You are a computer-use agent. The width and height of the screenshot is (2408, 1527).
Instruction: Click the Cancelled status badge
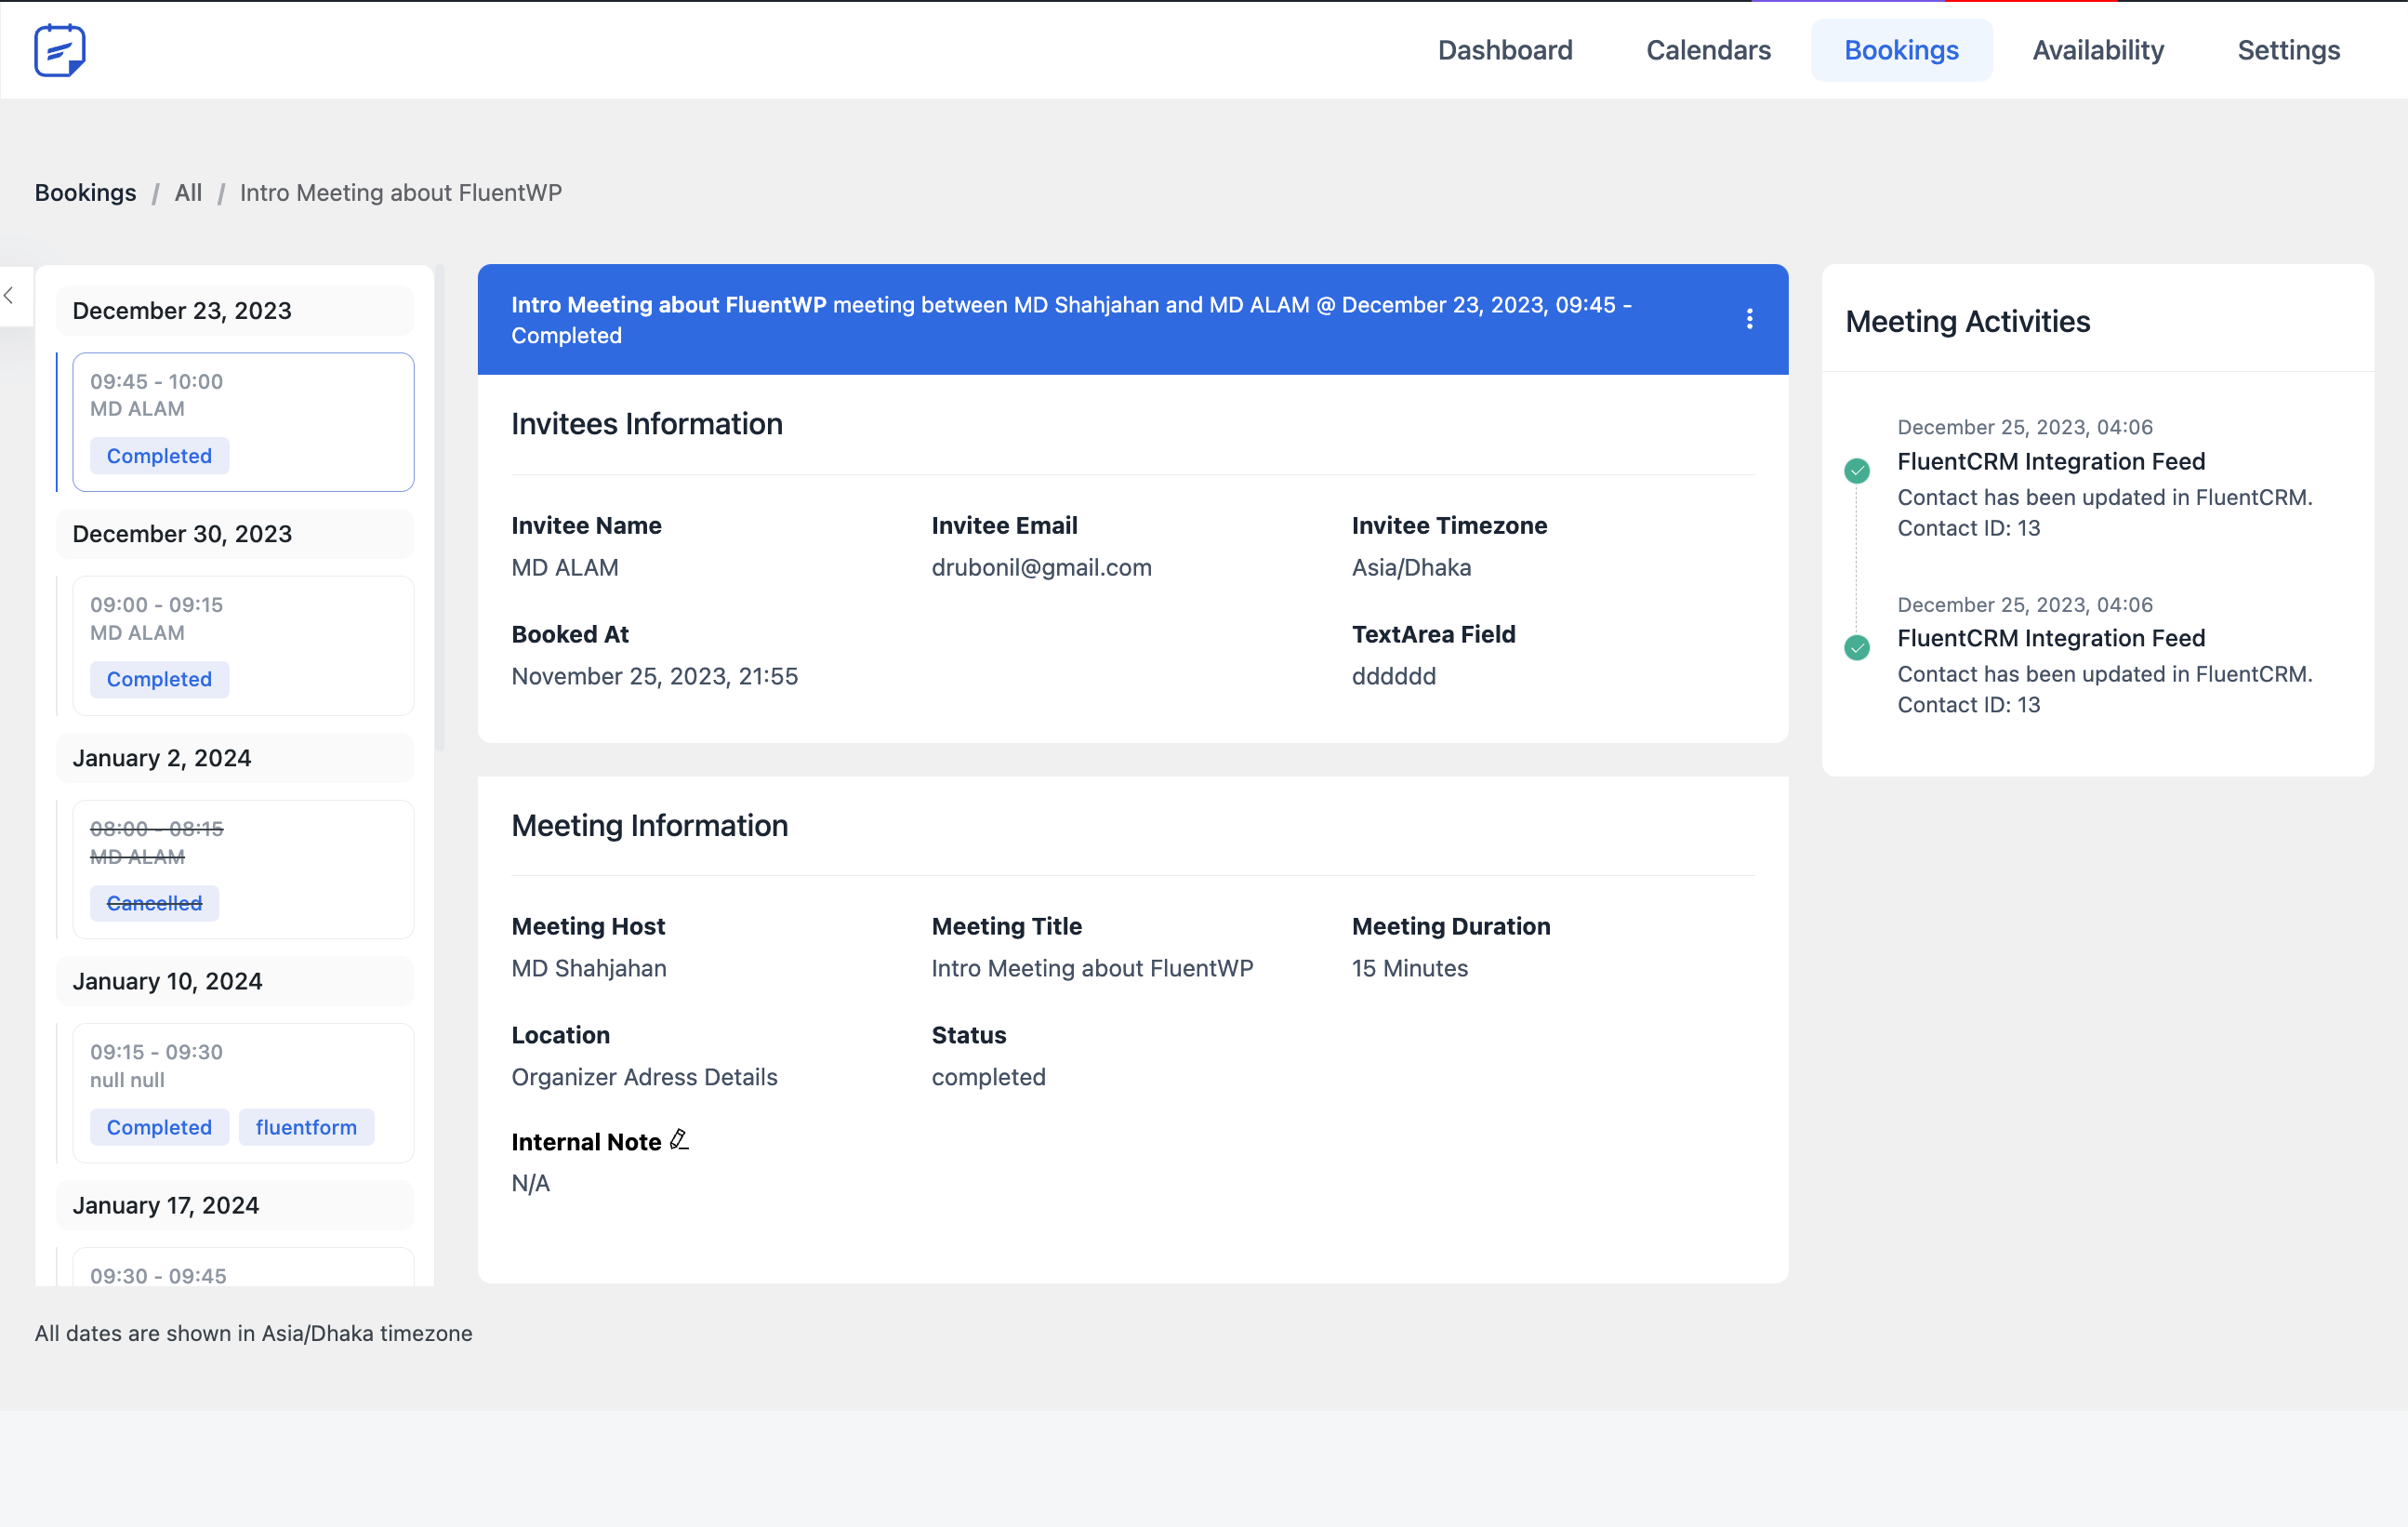click(154, 903)
